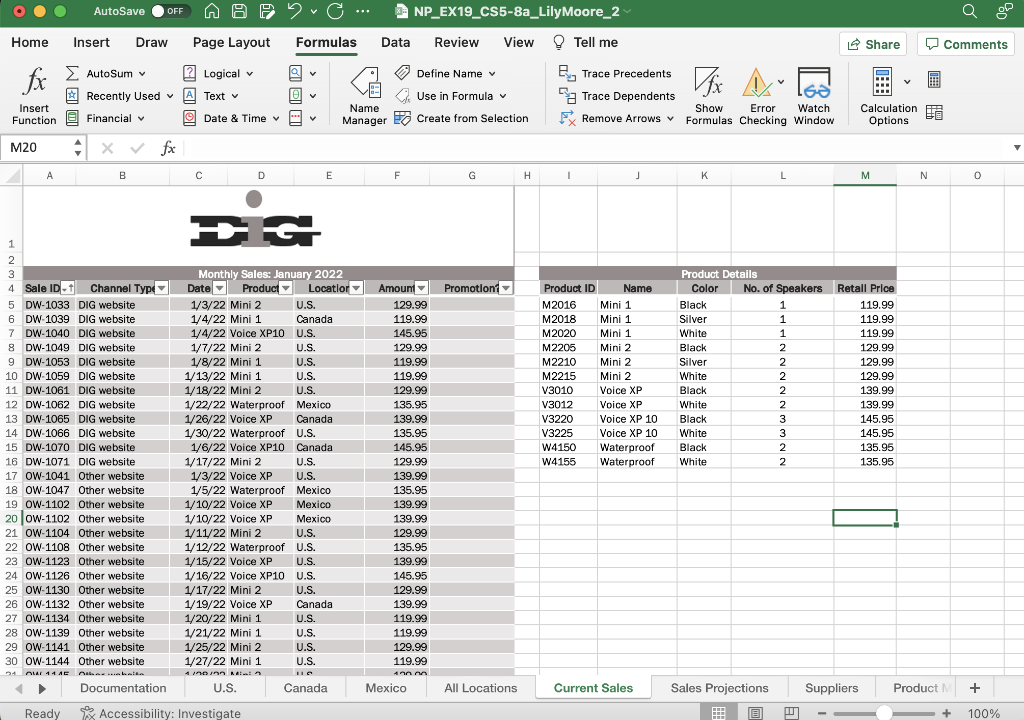Open the Comments panel
The image size is (1024, 720).
pos(965,44)
